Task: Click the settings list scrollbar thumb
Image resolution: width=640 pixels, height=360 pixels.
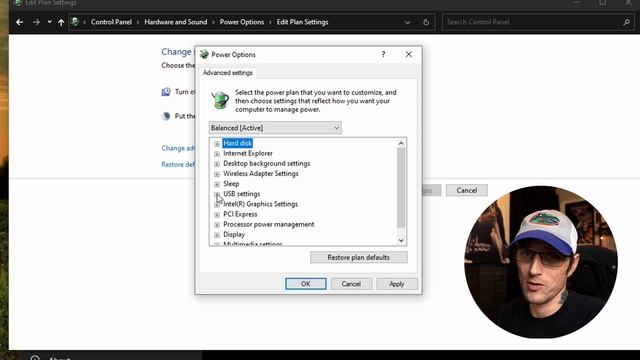Action: point(401,188)
